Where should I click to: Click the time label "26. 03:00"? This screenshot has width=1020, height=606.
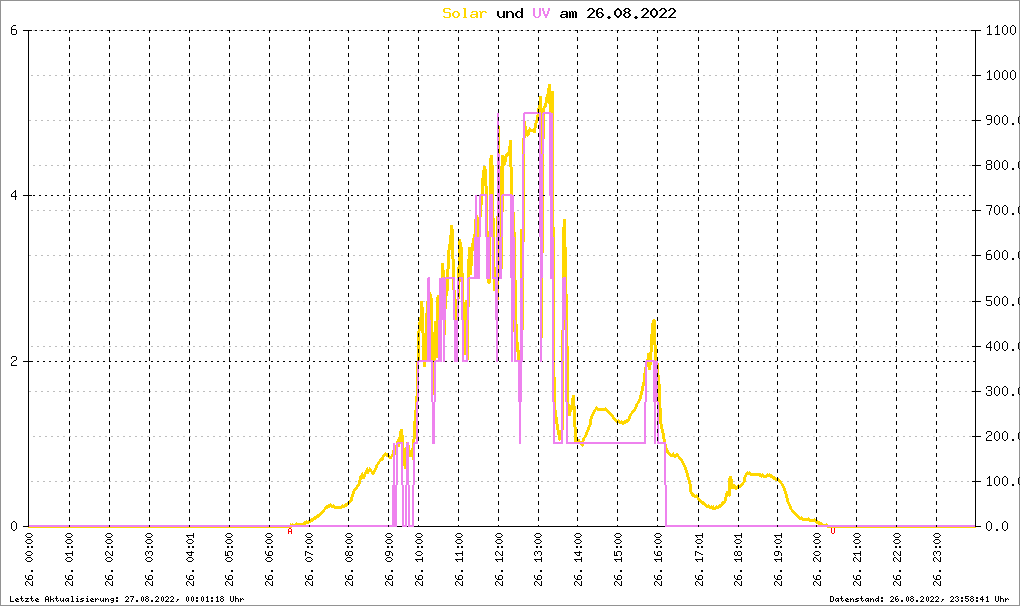[x=150, y=559]
